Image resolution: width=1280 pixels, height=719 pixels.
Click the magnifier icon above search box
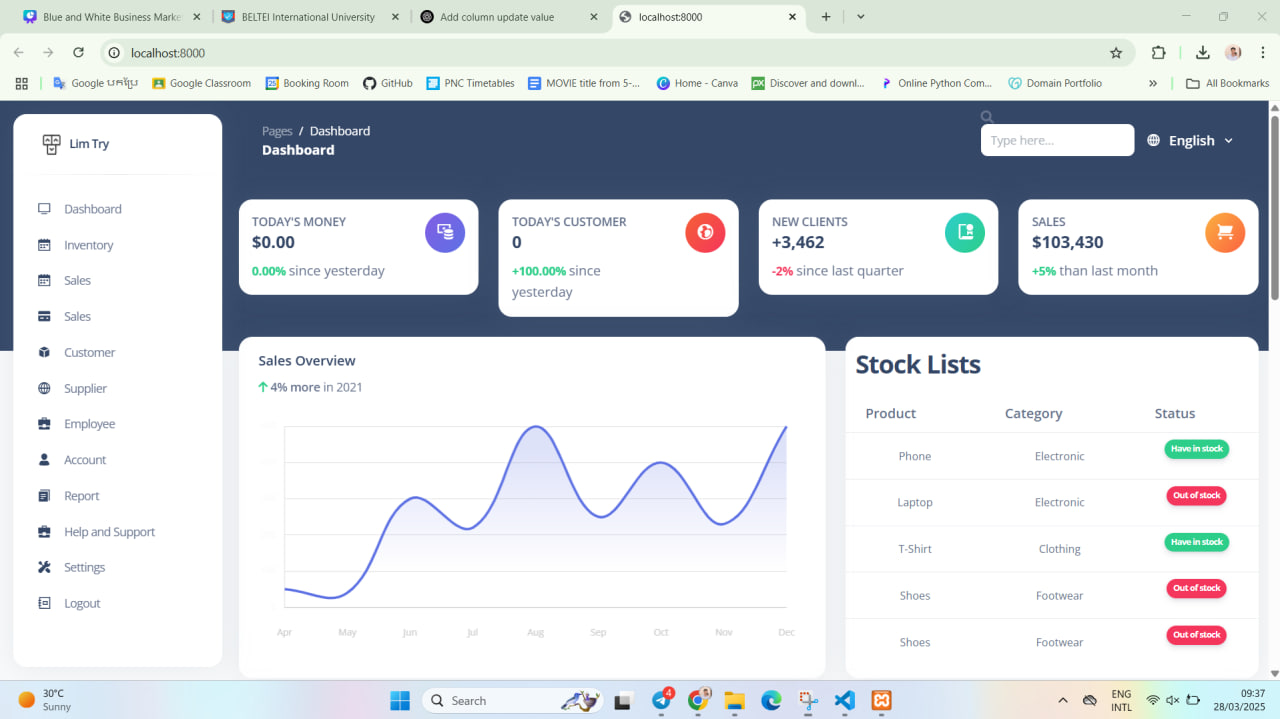click(x=987, y=117)
